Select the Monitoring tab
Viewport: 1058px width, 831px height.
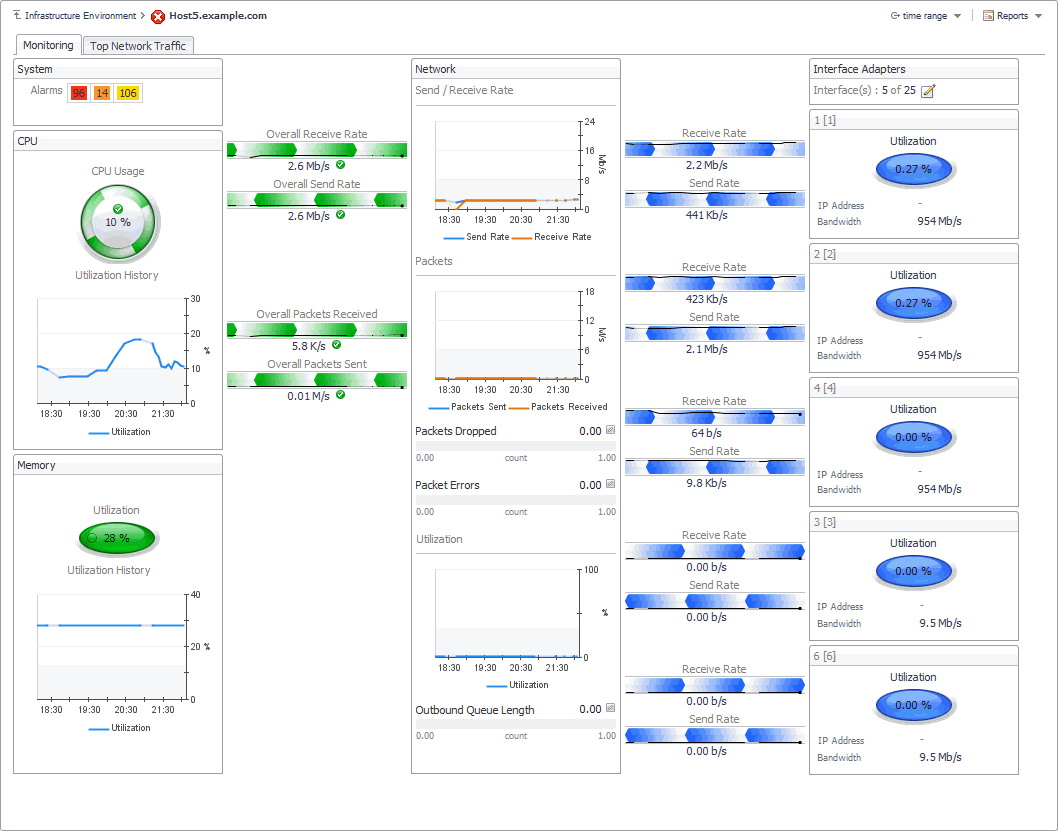click(x=48, y=45)
